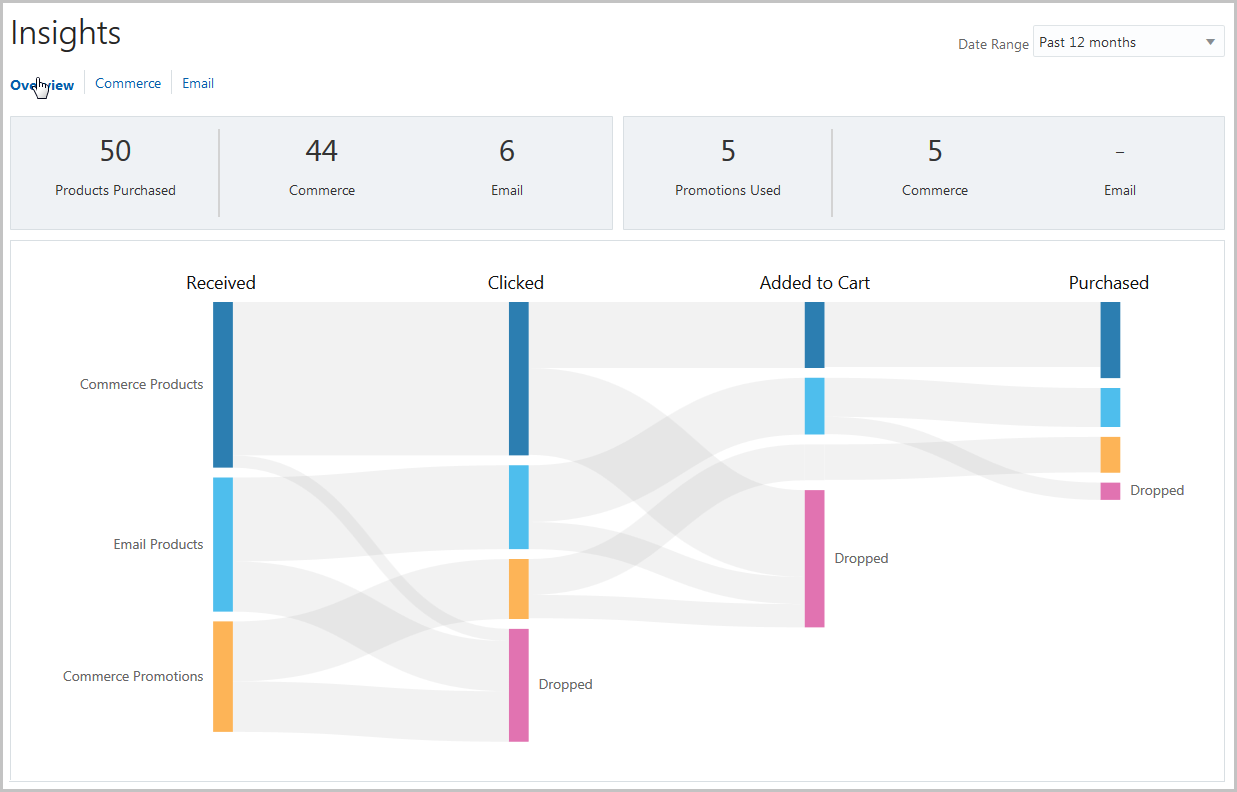Switch to the Commerce tab
Screen dimensions: 1237x792
(128, 84)
